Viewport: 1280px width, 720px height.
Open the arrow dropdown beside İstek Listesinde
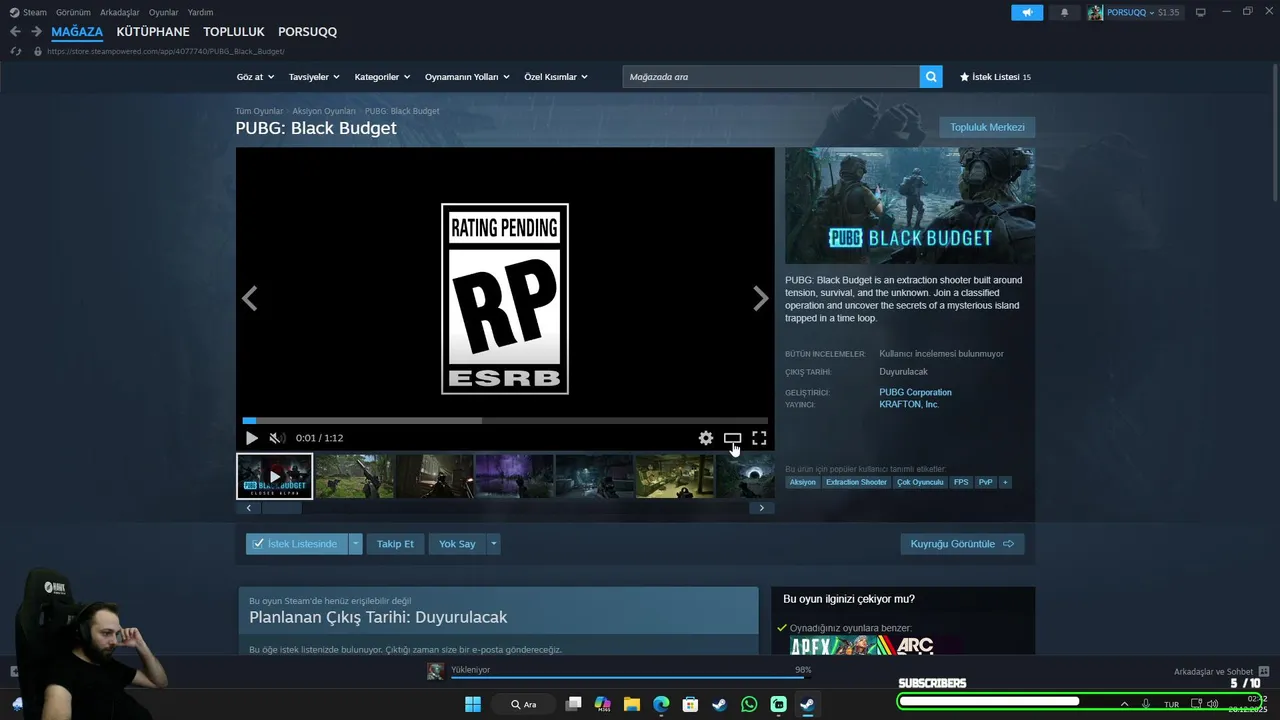[355, 544]
